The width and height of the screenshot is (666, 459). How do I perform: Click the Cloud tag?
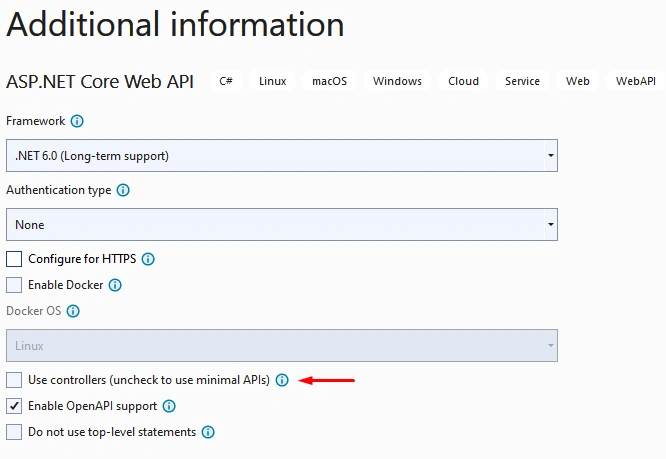pos(463,81)
